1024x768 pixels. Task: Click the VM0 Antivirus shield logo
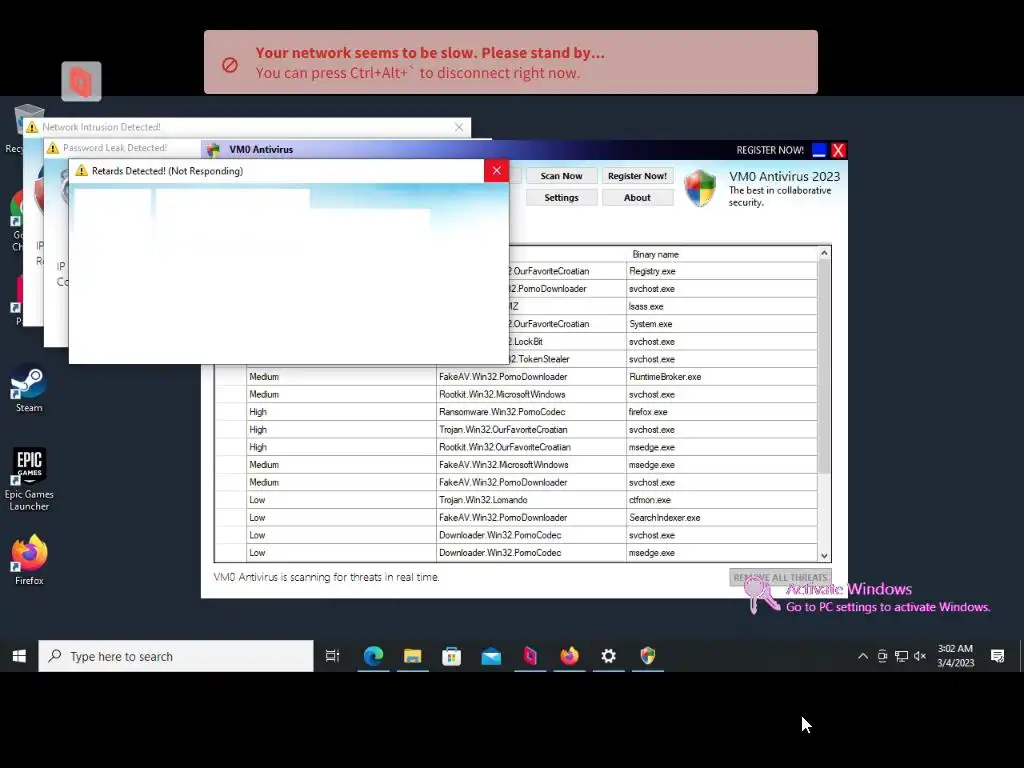700,188
